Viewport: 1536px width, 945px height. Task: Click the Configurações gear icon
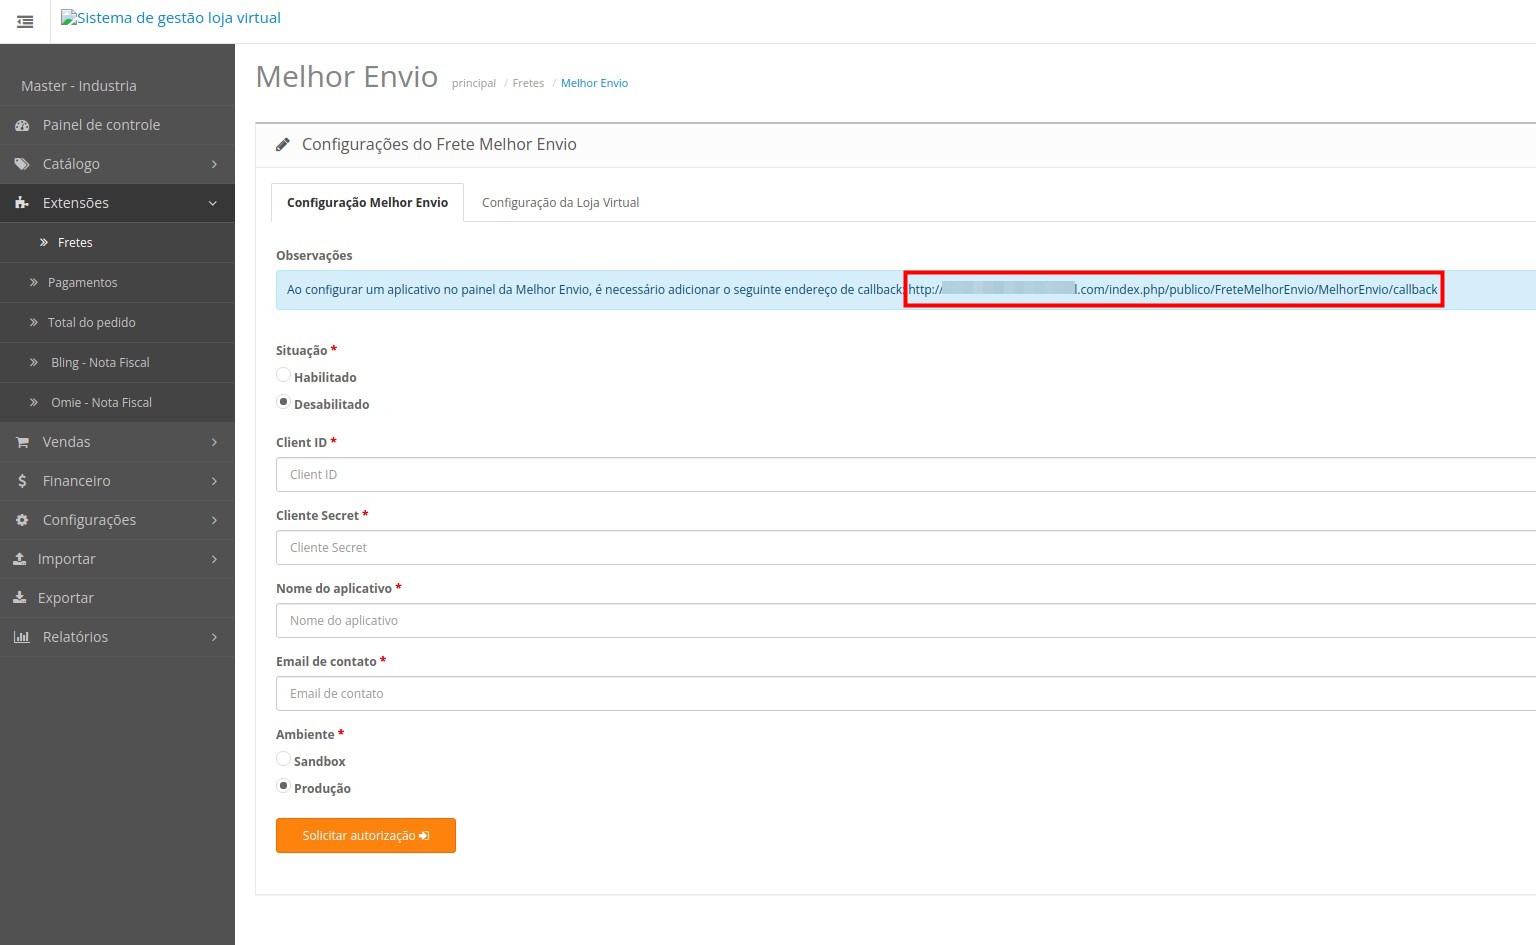pyautogui.click(x=22, y=520)
